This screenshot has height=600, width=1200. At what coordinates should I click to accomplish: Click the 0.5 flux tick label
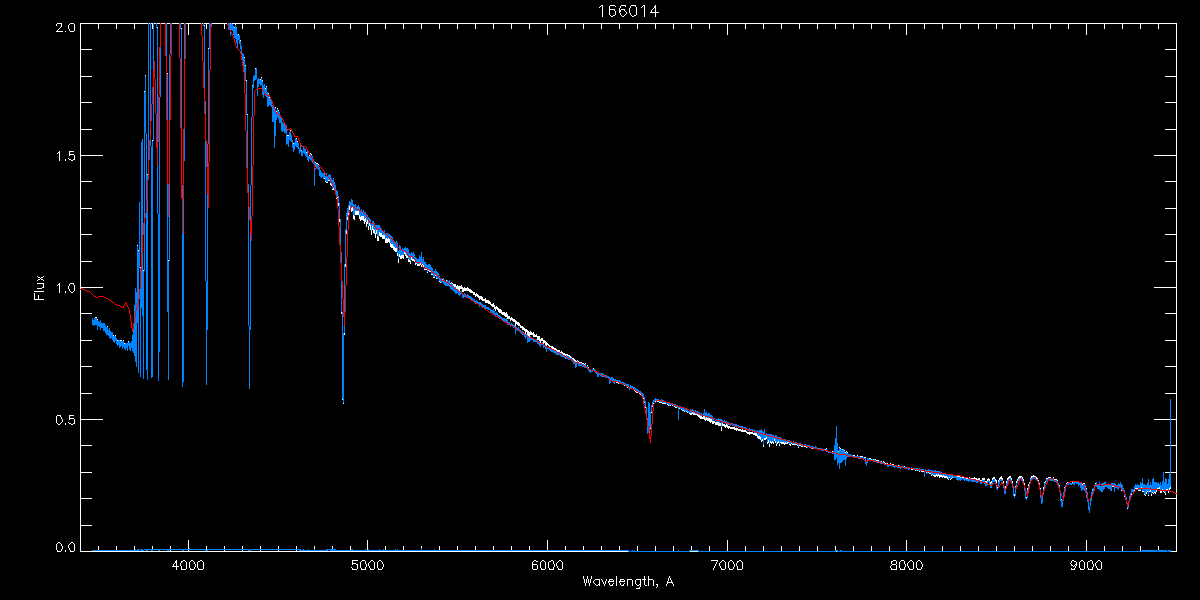tap(65, 418)
